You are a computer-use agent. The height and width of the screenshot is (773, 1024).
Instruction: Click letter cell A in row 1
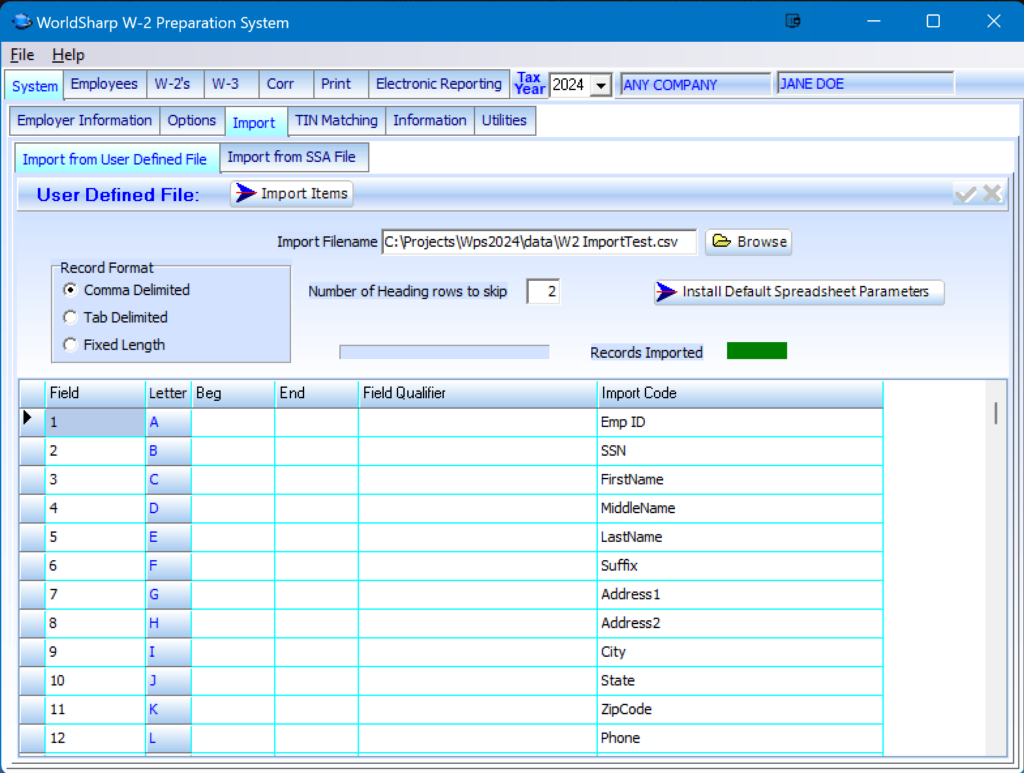pyautogui.click(x=168, y=422)
